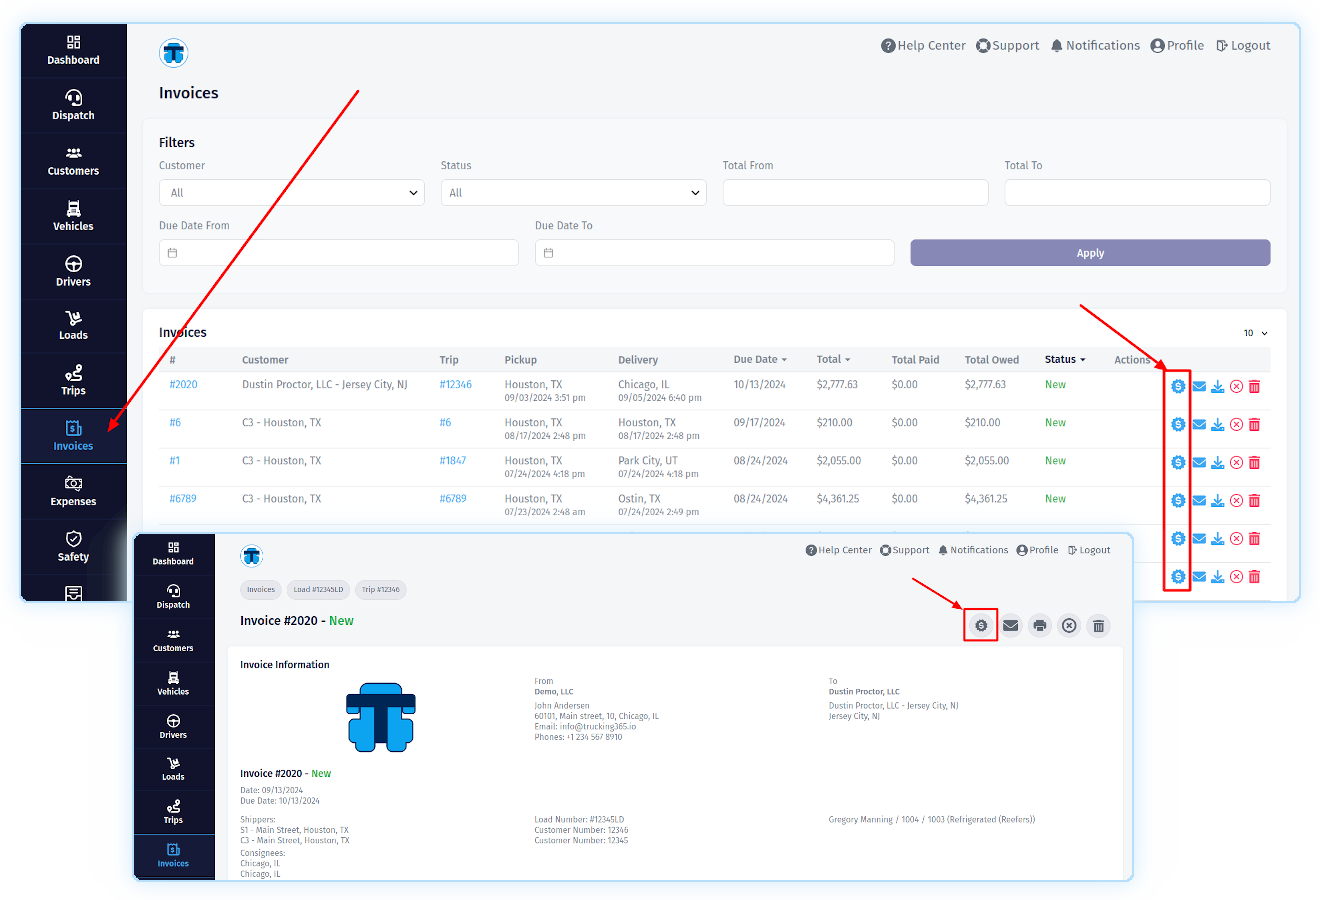Download invoice #1 using the download icon
The width and height of the screenshot is (1320, 900).
[1217, 463]
